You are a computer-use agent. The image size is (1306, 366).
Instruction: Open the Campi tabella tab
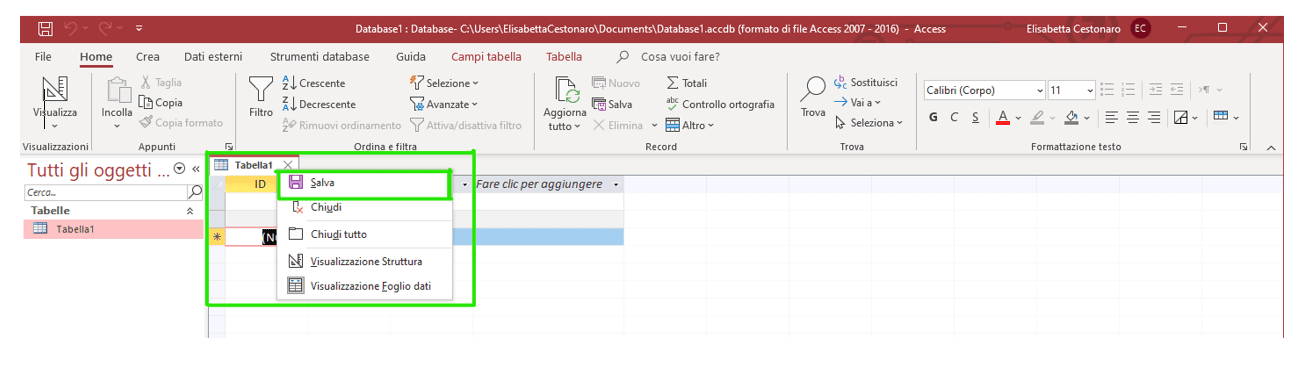coord(486,57)
